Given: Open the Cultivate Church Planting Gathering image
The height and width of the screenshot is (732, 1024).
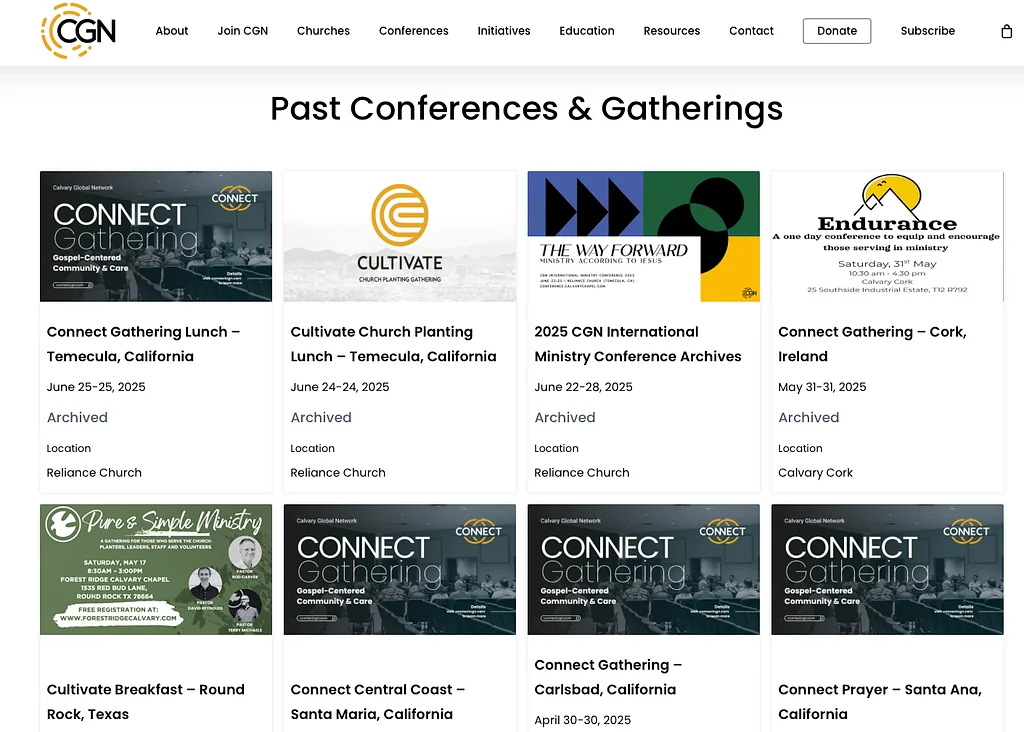Looking at the screenshot, I should (400, 236).
